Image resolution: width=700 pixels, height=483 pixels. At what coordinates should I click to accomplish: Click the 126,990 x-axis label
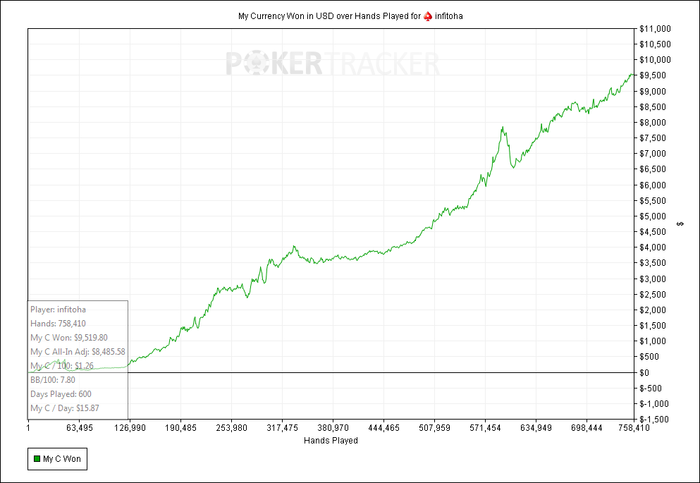pos(130,428)
